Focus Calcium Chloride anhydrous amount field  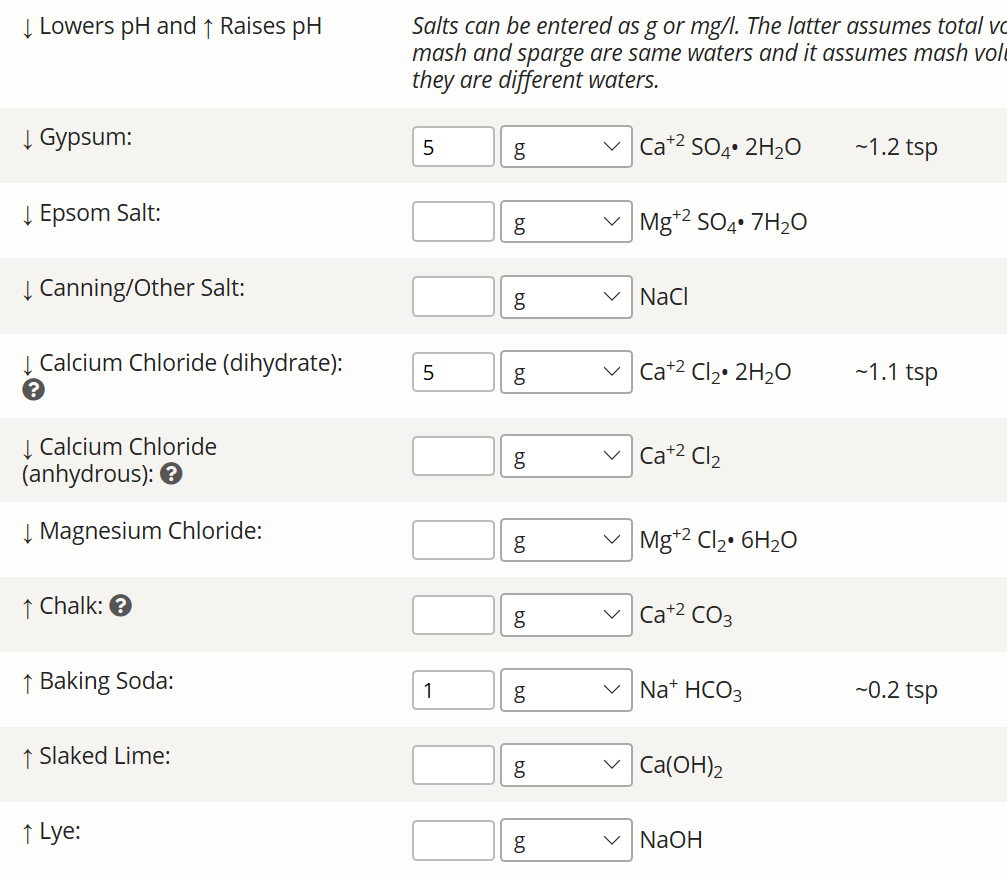pyautogui.click(x=453, y=456)
